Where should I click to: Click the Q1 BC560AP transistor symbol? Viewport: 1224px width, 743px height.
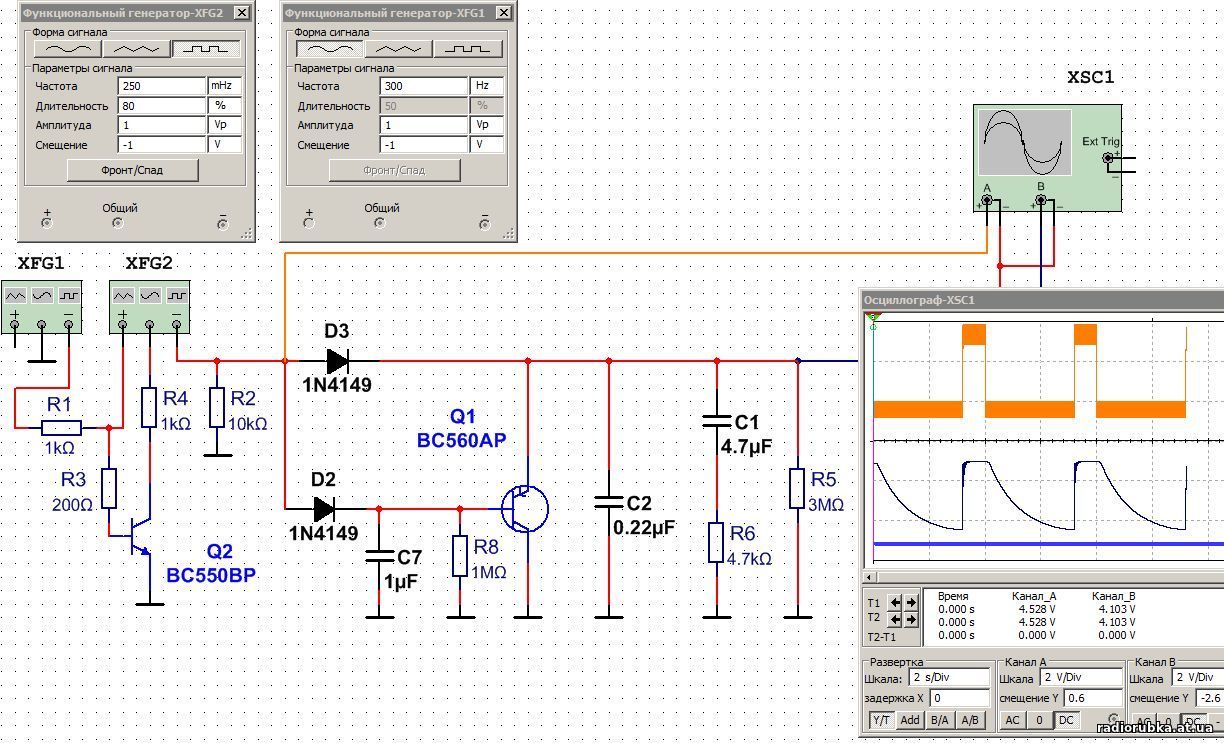[526, 508]
